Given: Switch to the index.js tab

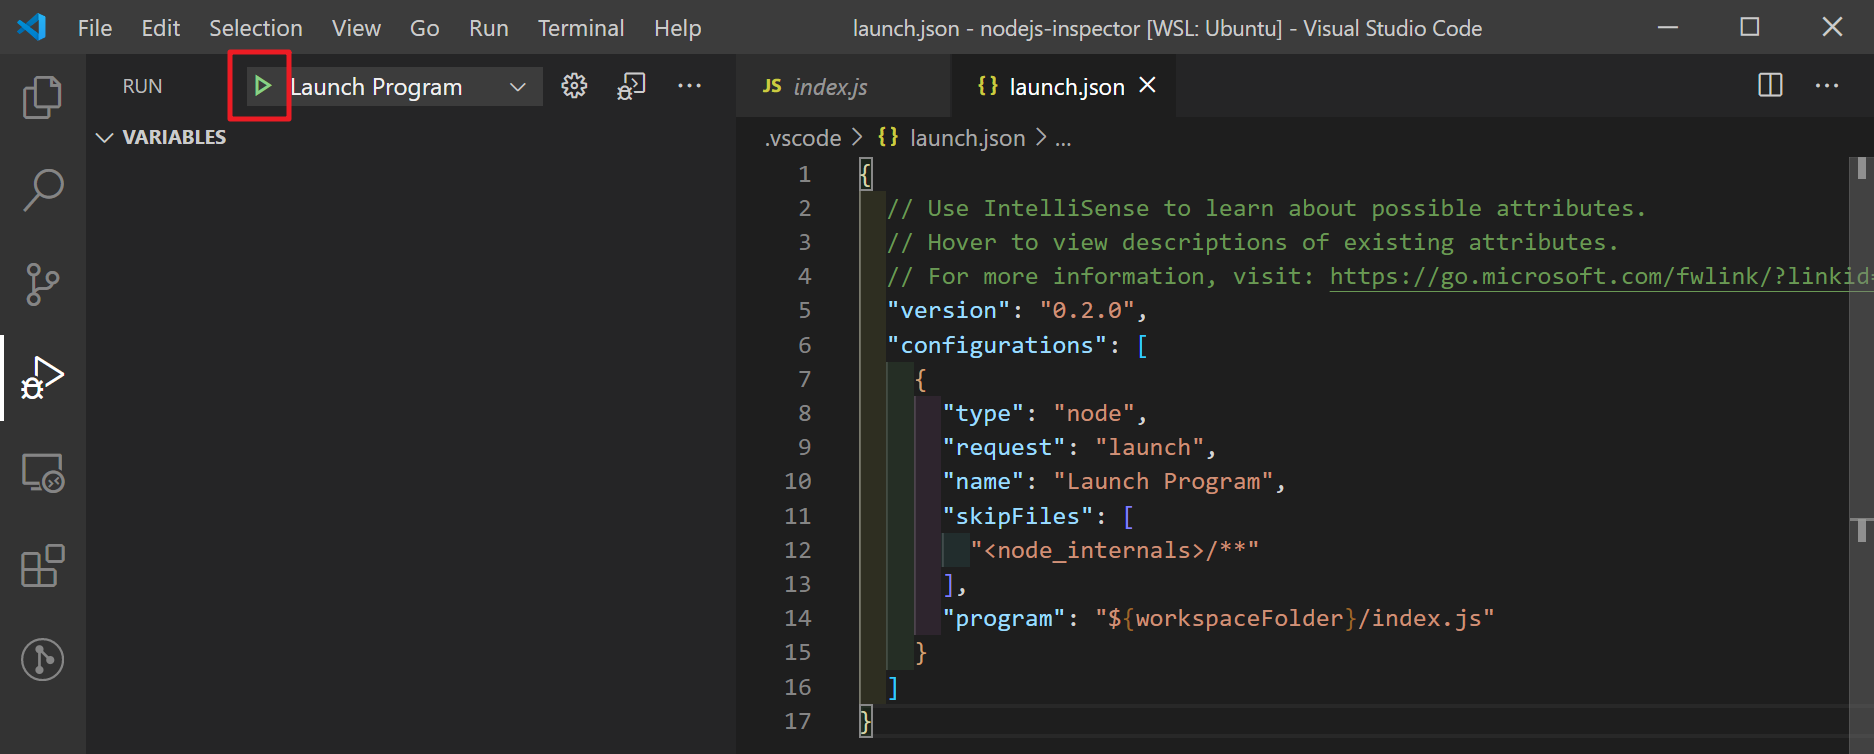Looking at the screenshot, I should point(843,87).
